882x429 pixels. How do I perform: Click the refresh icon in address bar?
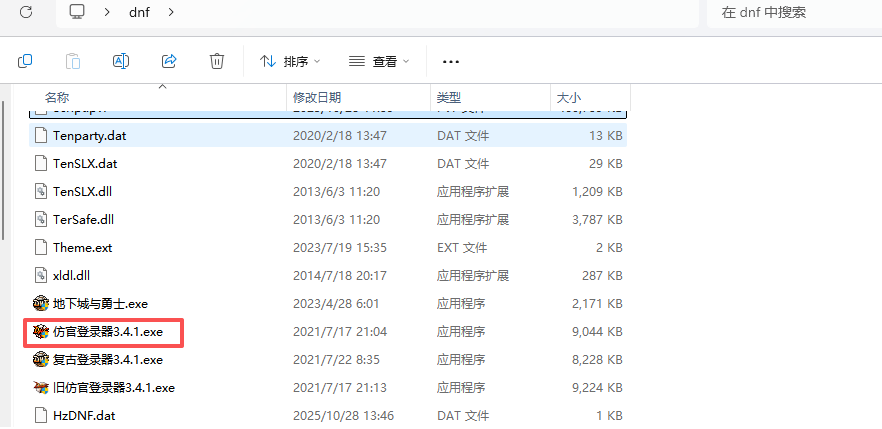tap(25, 12)
